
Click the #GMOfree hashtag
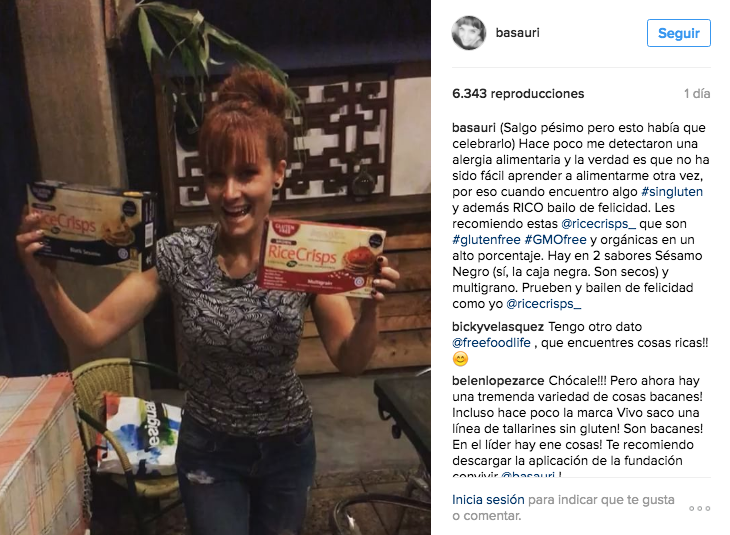click(x=555, y=240)
